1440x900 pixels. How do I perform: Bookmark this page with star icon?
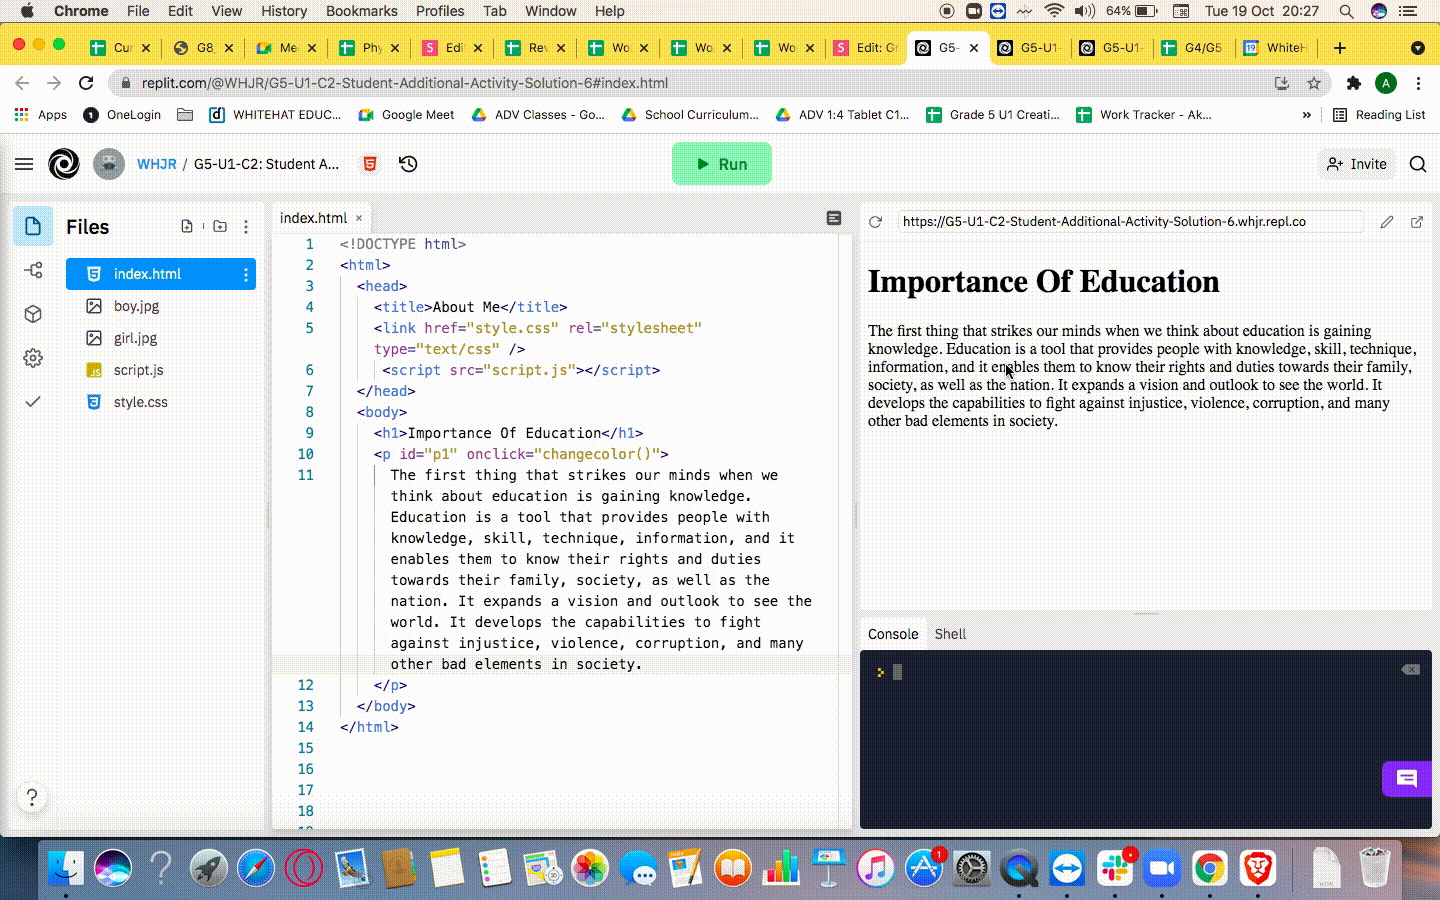tap(1314, 83)
